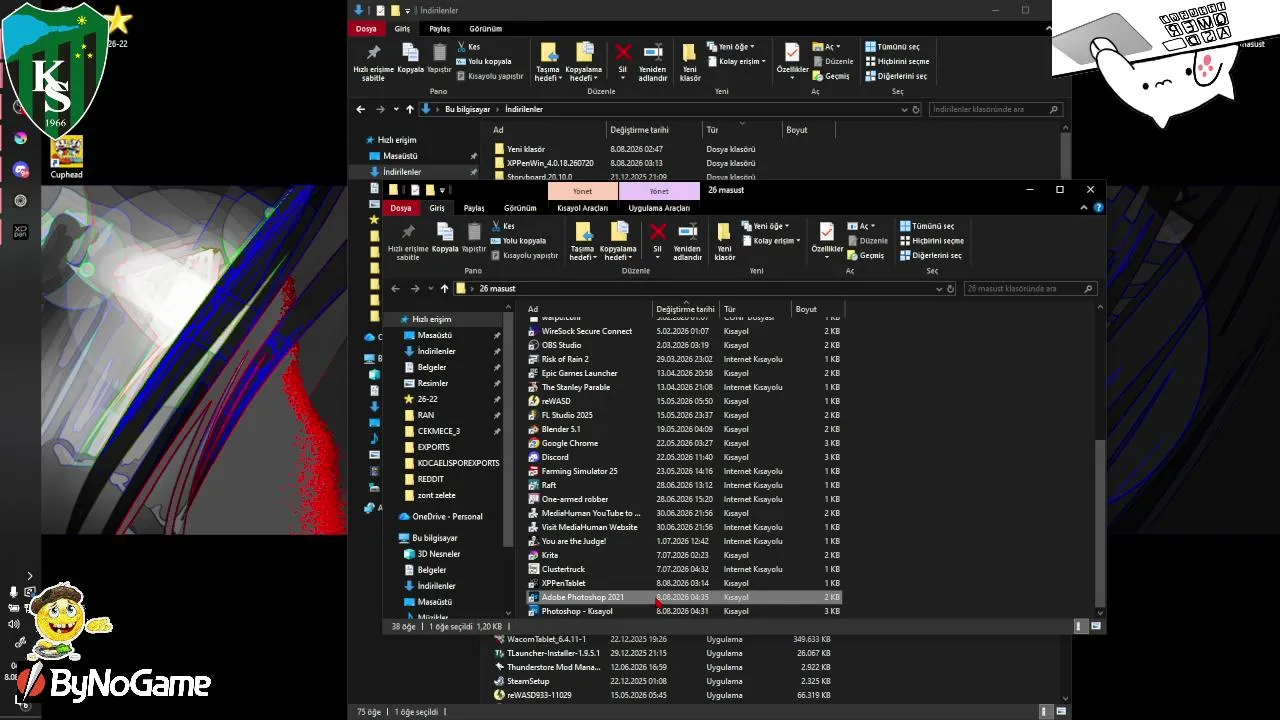Open Kısayol Araçları tab
This screenshot has height=720, width=1280.
582,208
